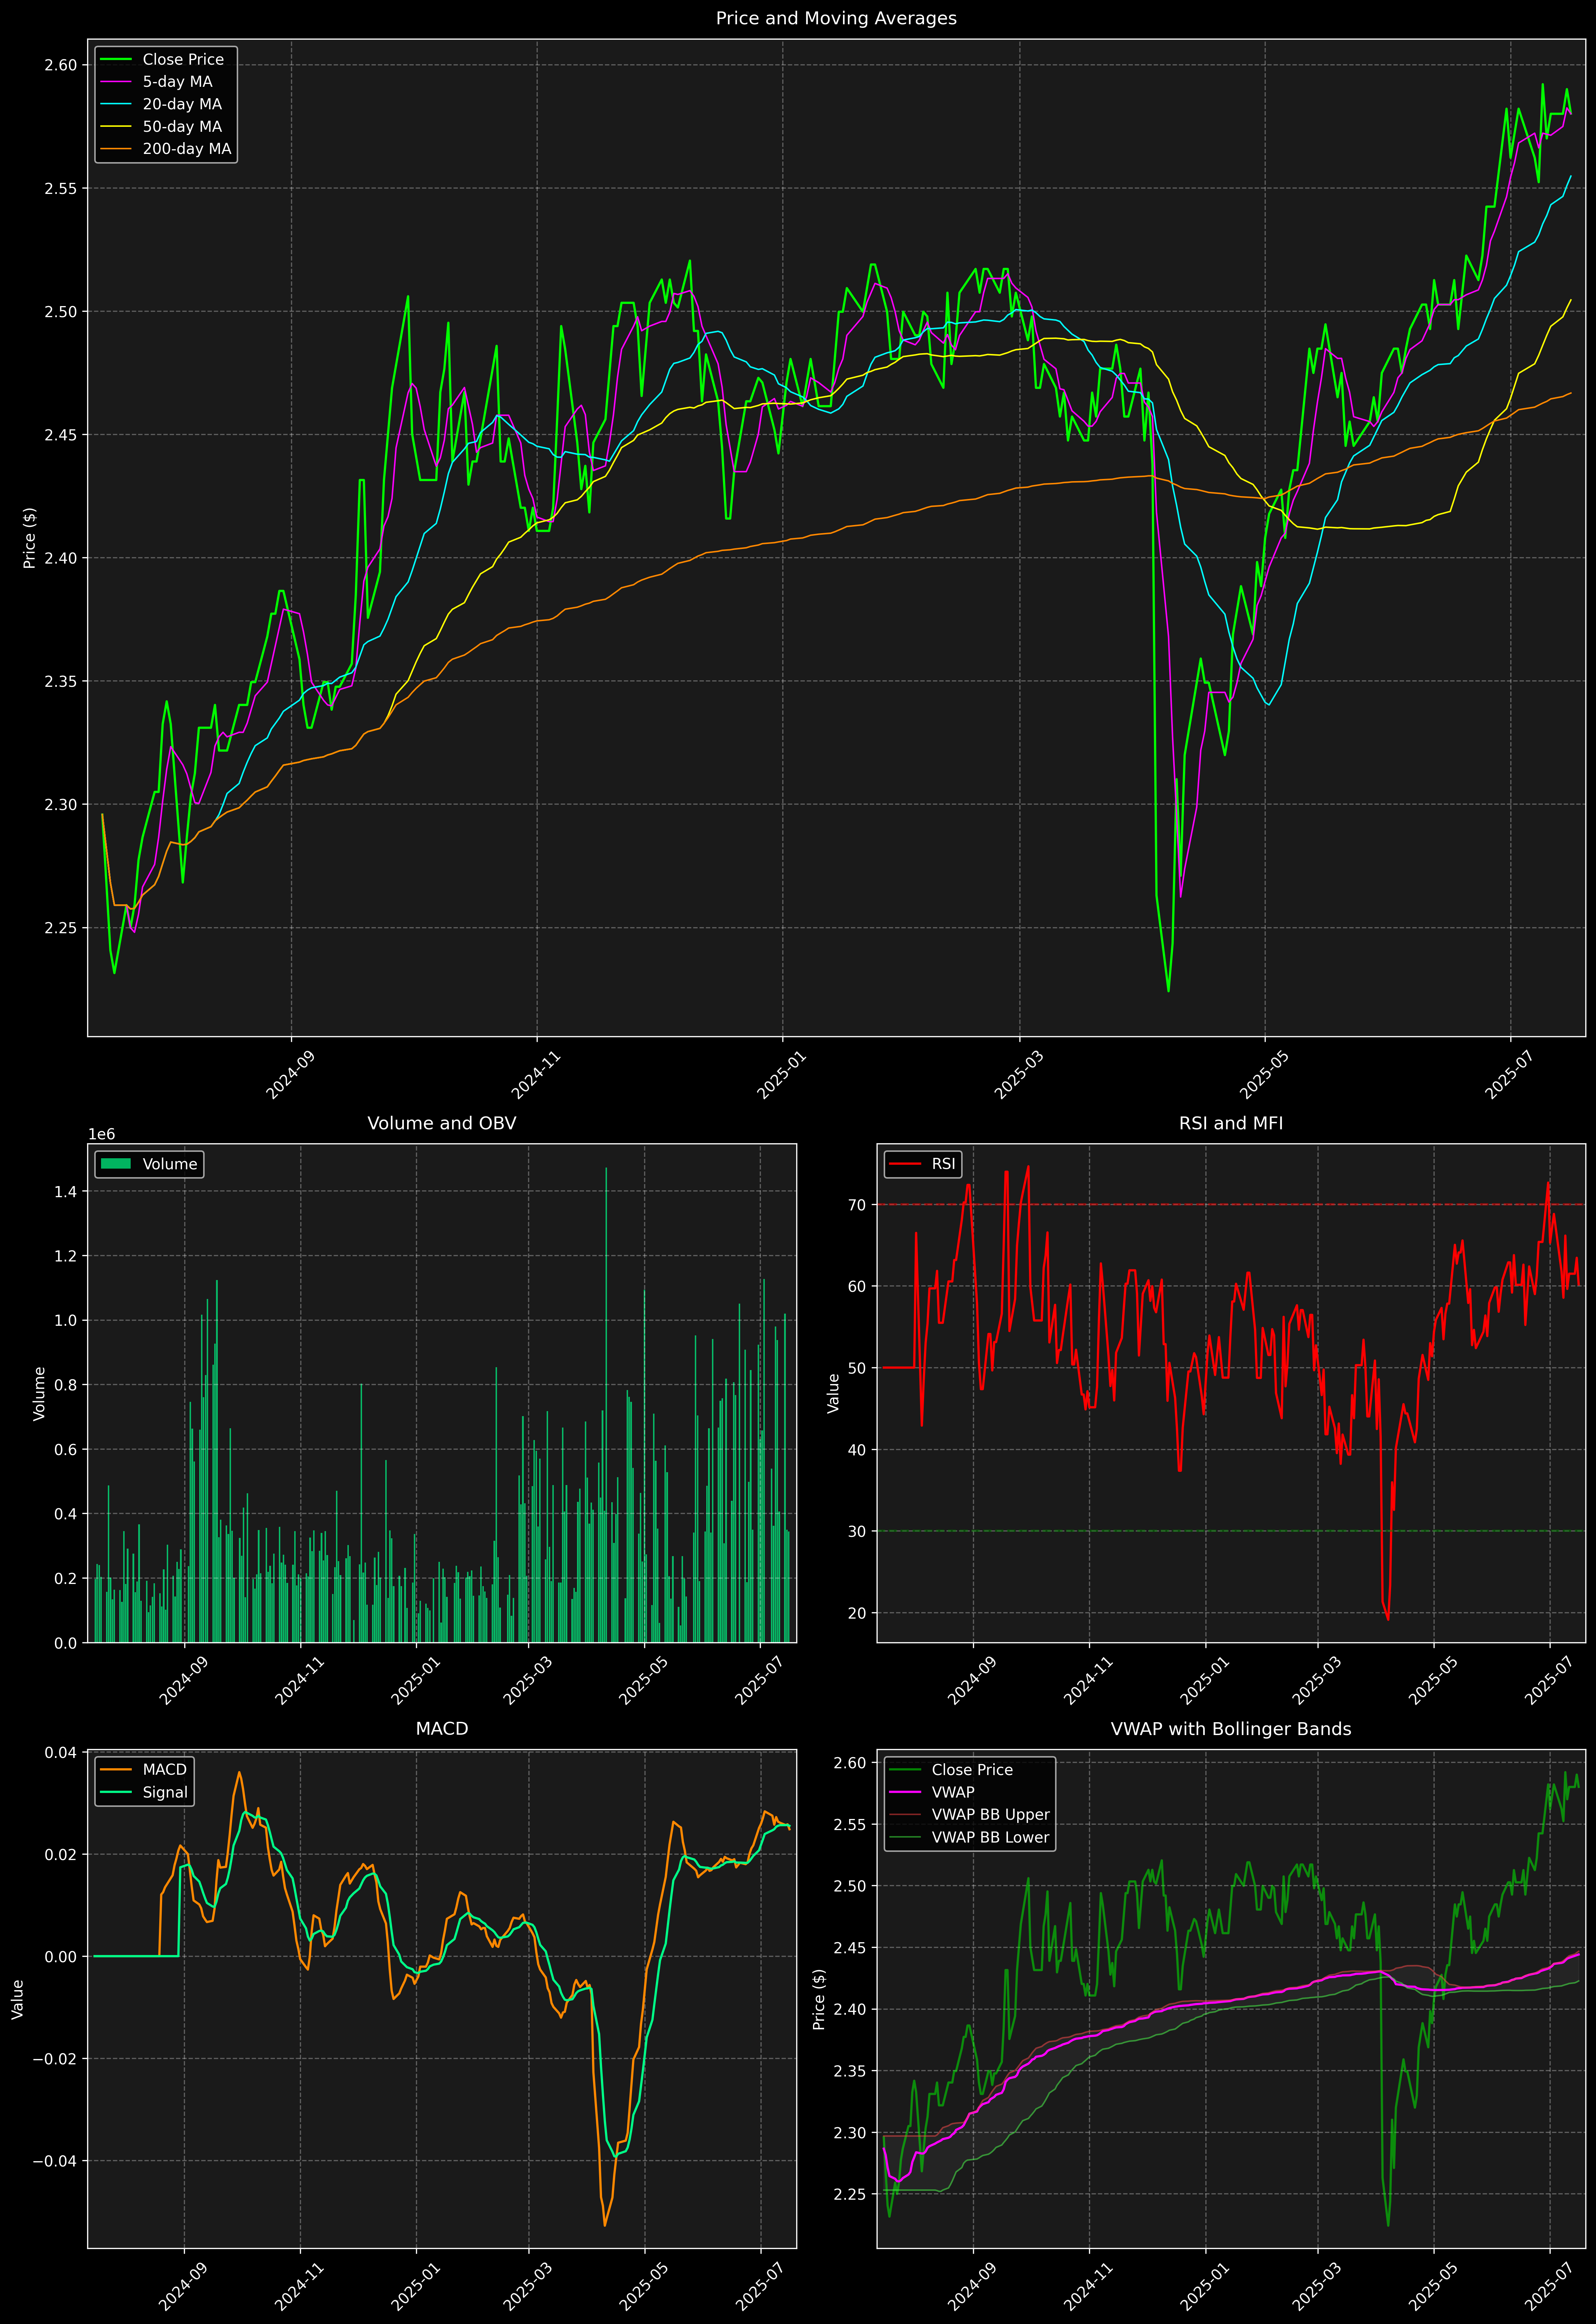This screenshot has height=2324, width=1596.
Task: Click the 2.60 tick on the VWAP chart axis
Action: tap(850, 1763)
